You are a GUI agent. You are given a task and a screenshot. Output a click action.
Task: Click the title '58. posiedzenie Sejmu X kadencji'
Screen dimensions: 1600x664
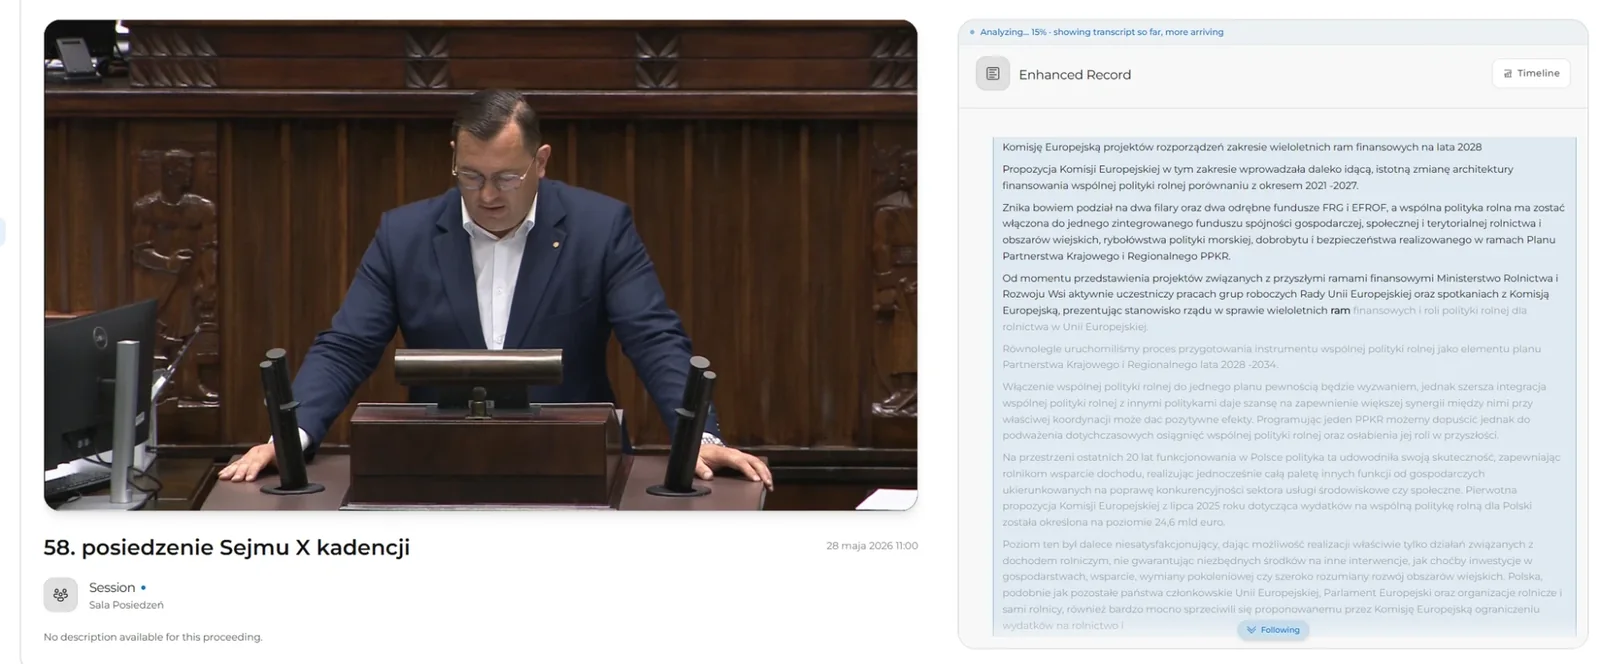click(x=227, y=547)
